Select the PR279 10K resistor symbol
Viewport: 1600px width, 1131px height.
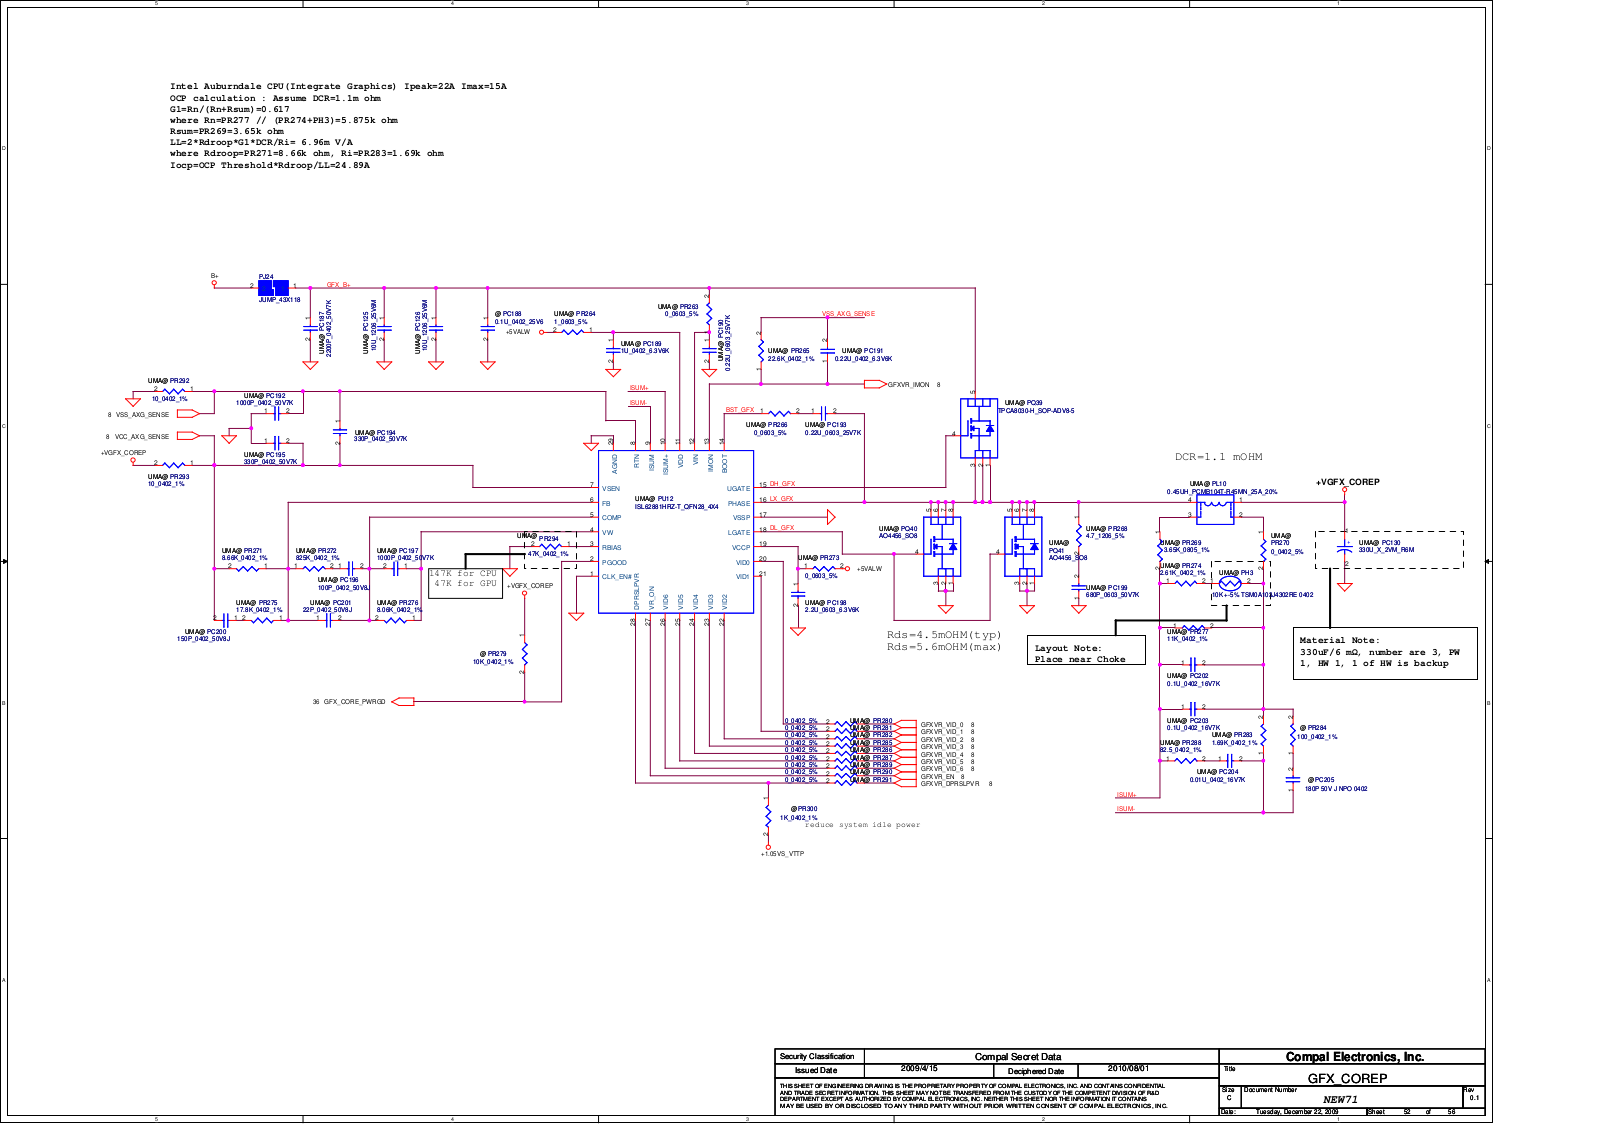point(524,655)
